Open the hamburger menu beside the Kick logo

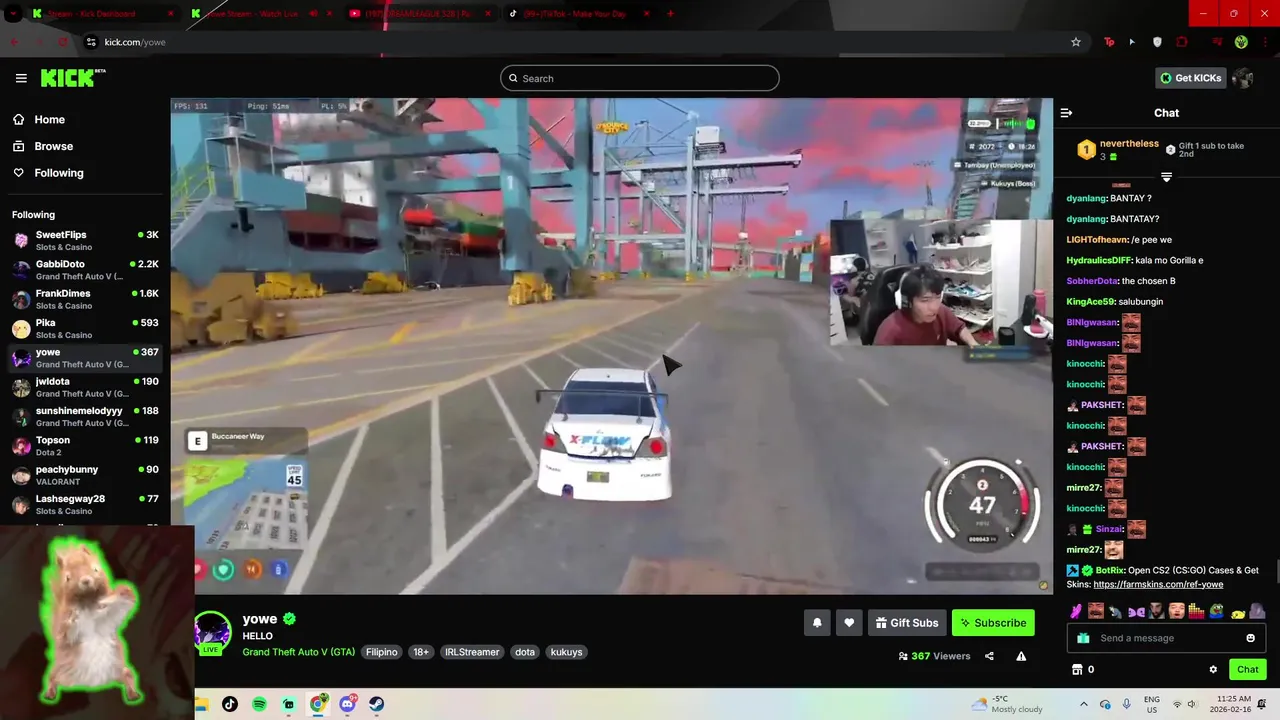(x=21, y=78)
